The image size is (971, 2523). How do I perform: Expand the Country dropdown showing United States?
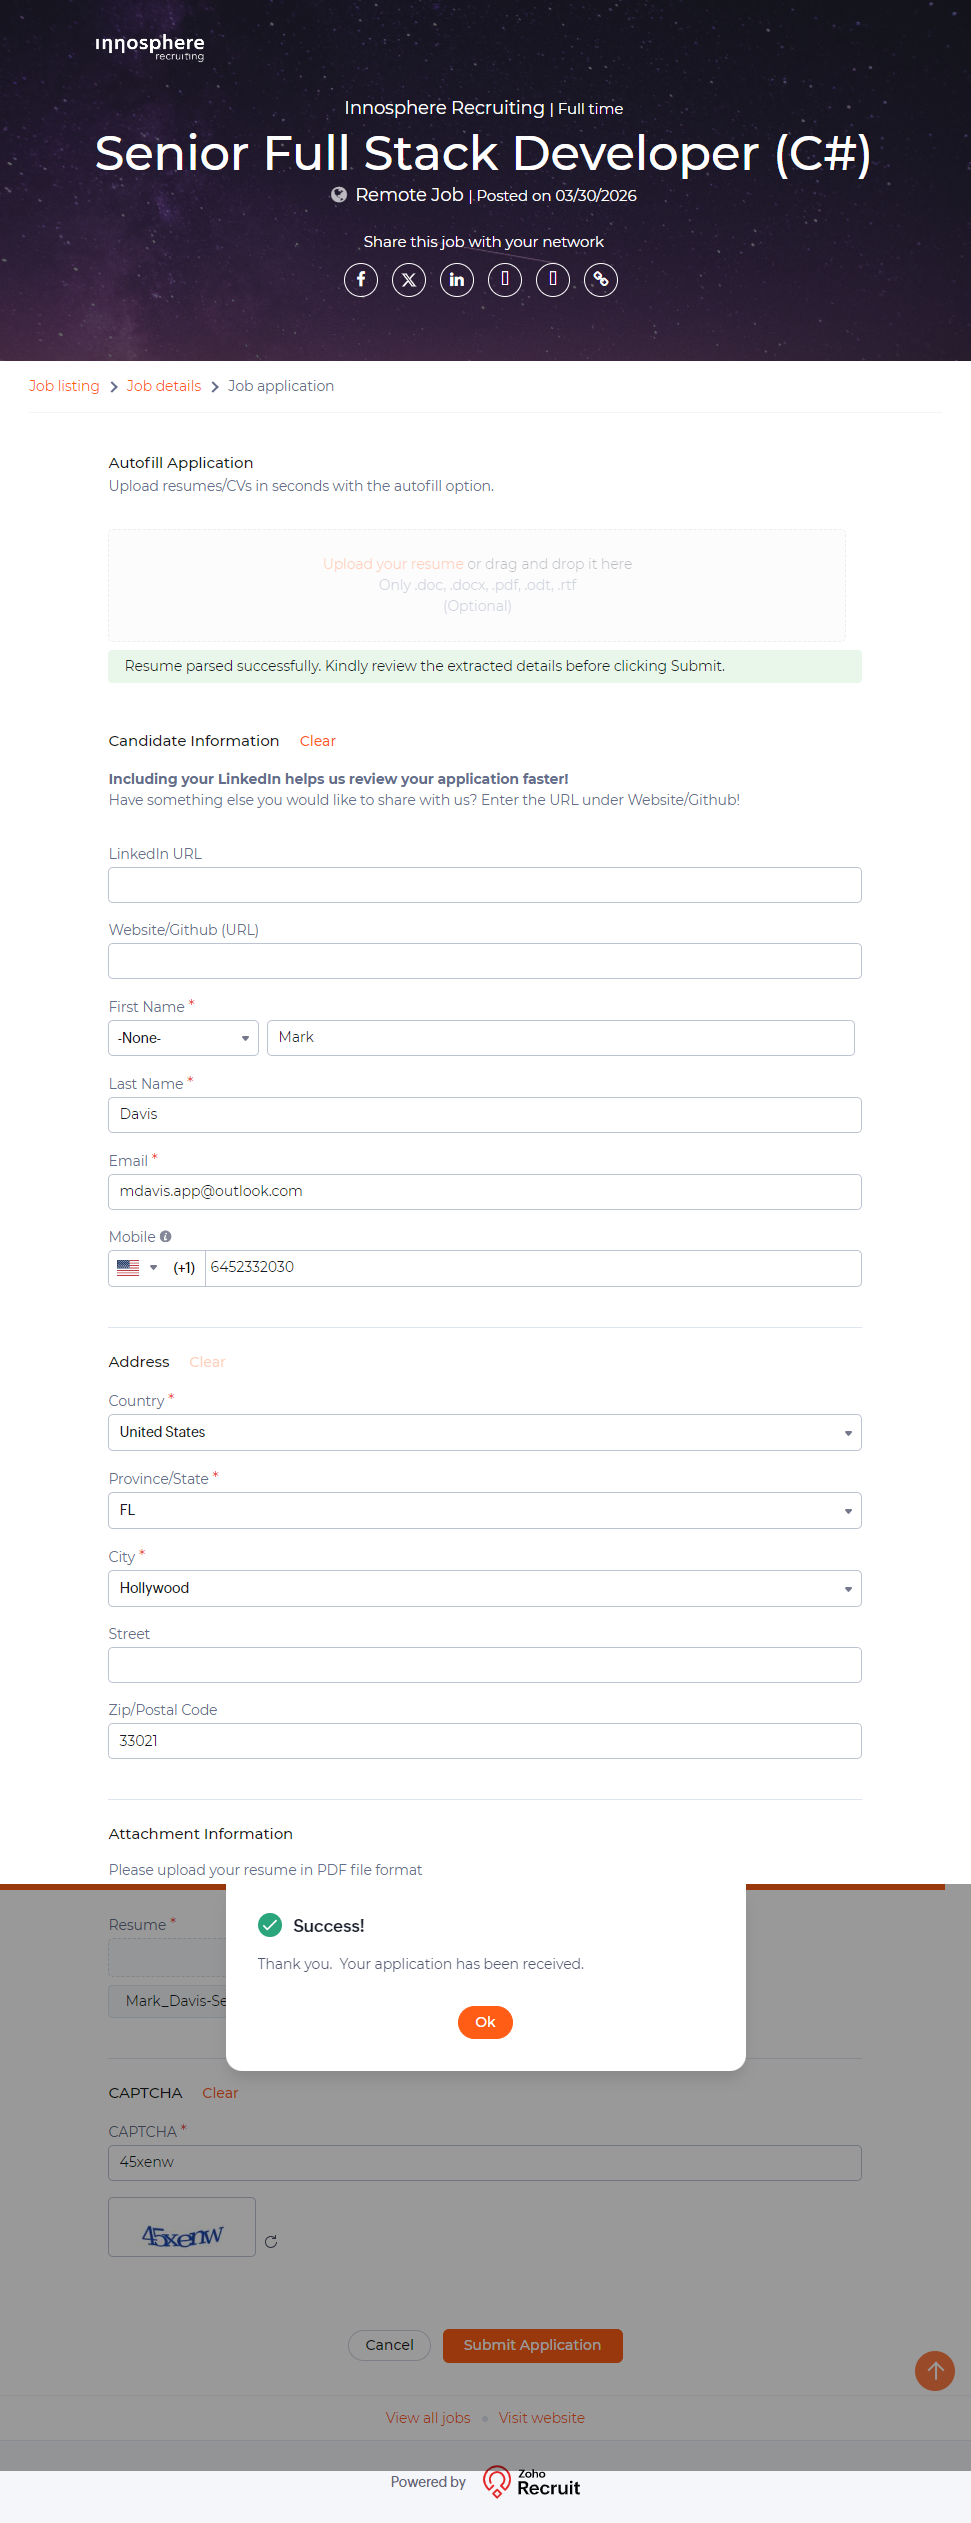pos(485,1433)
